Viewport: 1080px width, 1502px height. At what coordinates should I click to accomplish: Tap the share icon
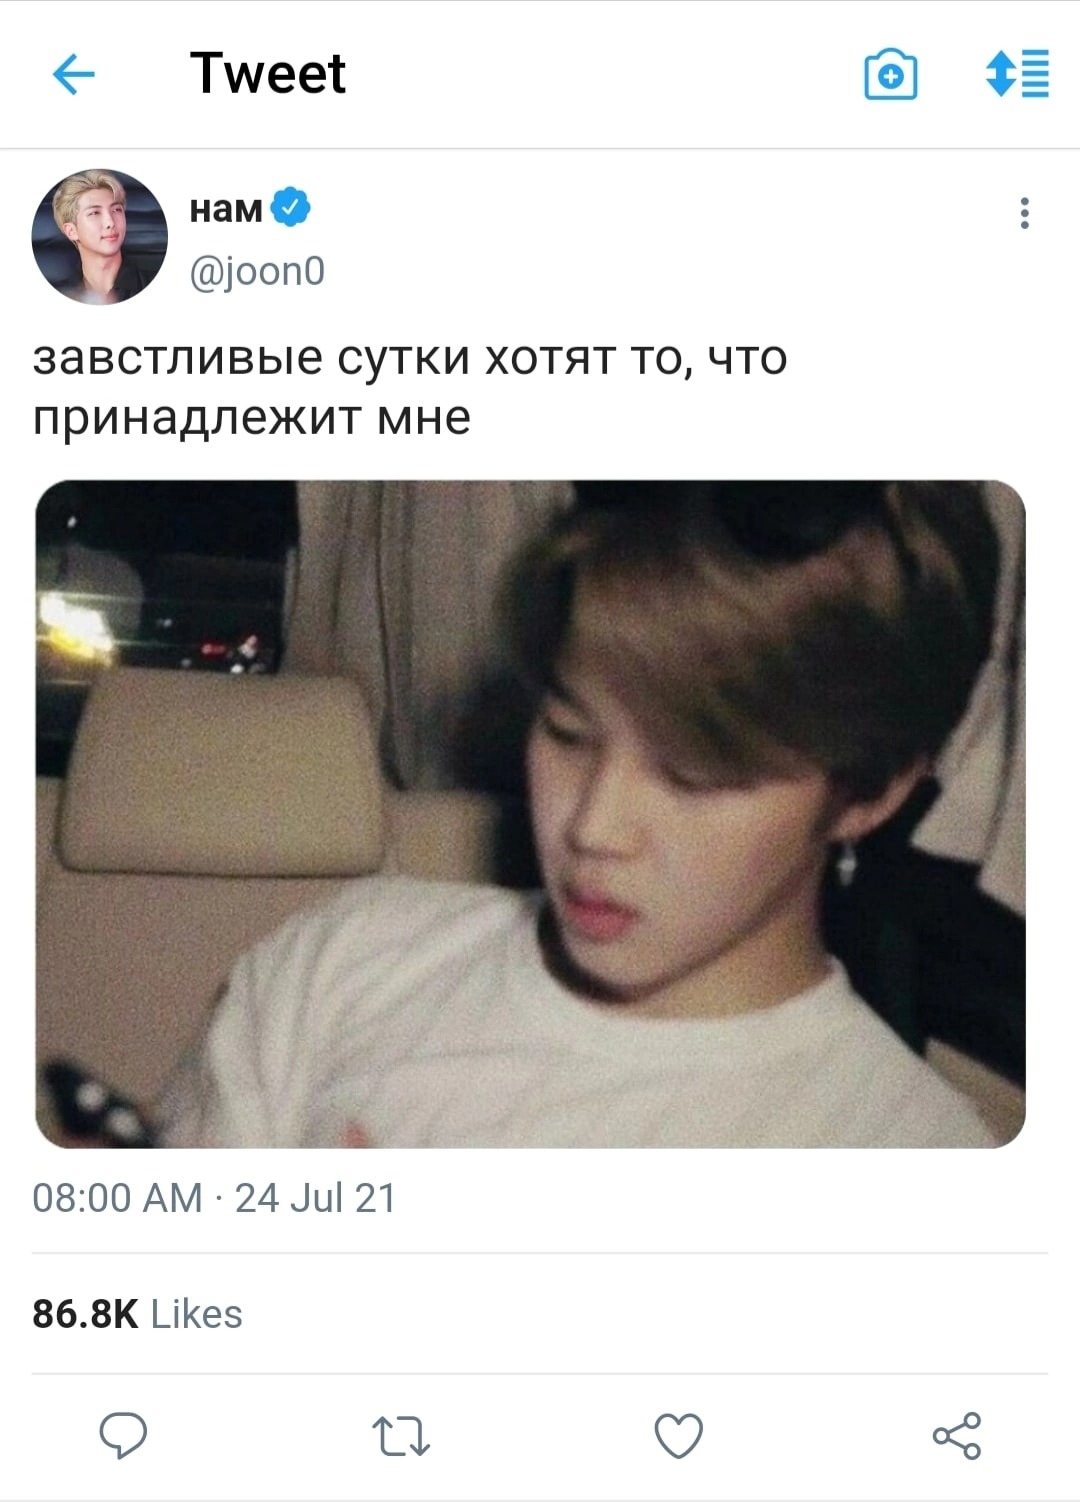tap(957, 1436)
